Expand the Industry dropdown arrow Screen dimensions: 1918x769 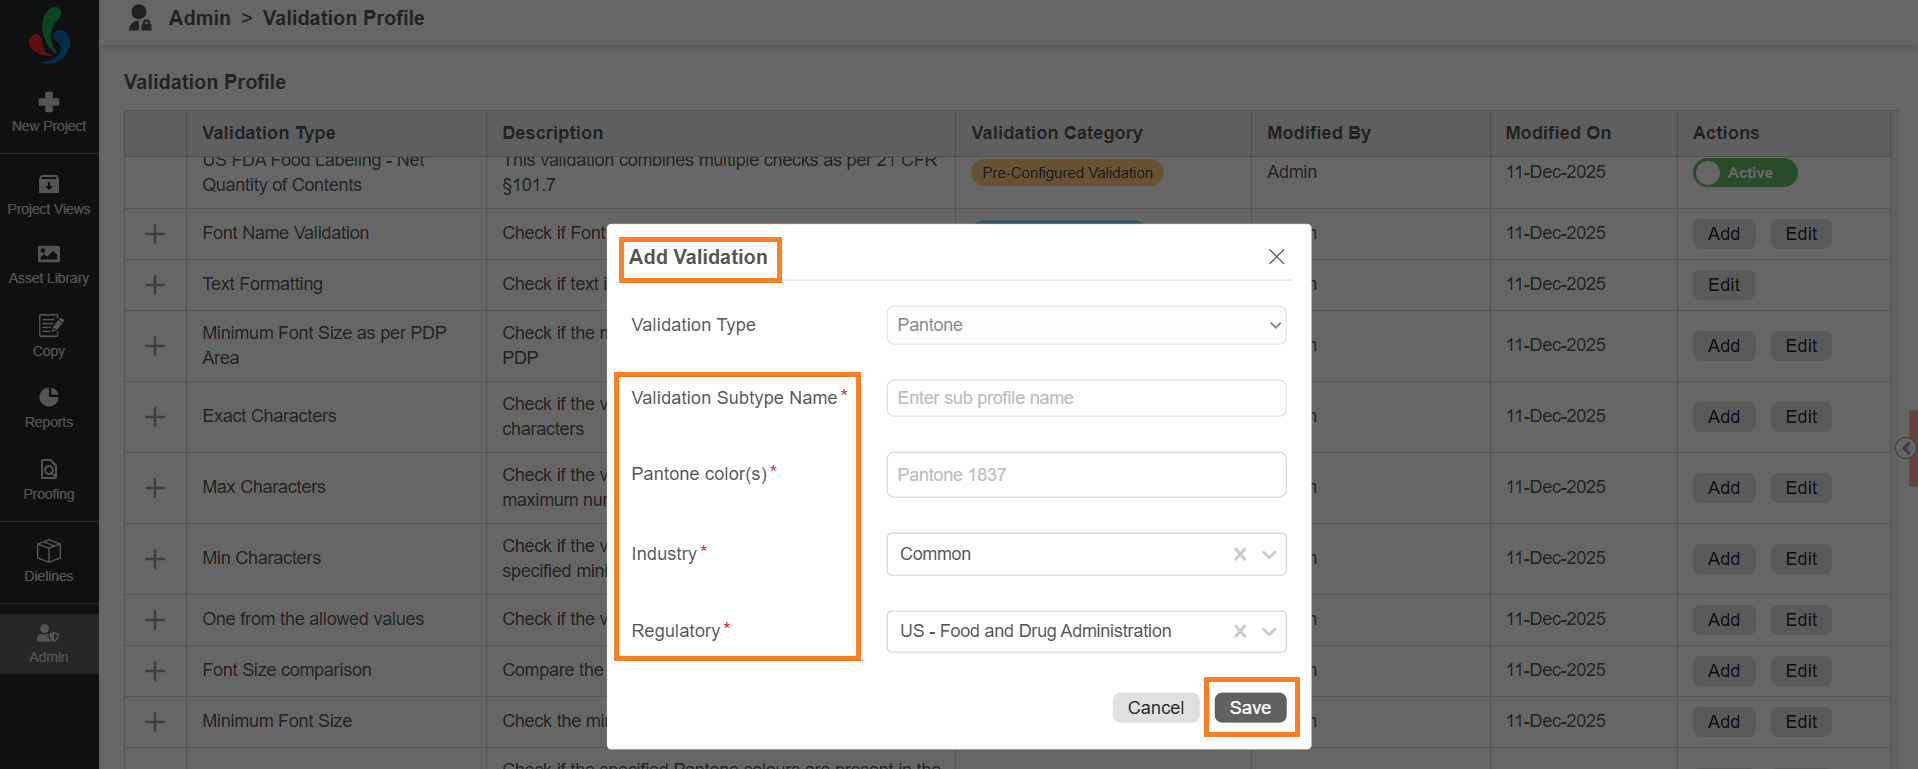pos(1269,554)
